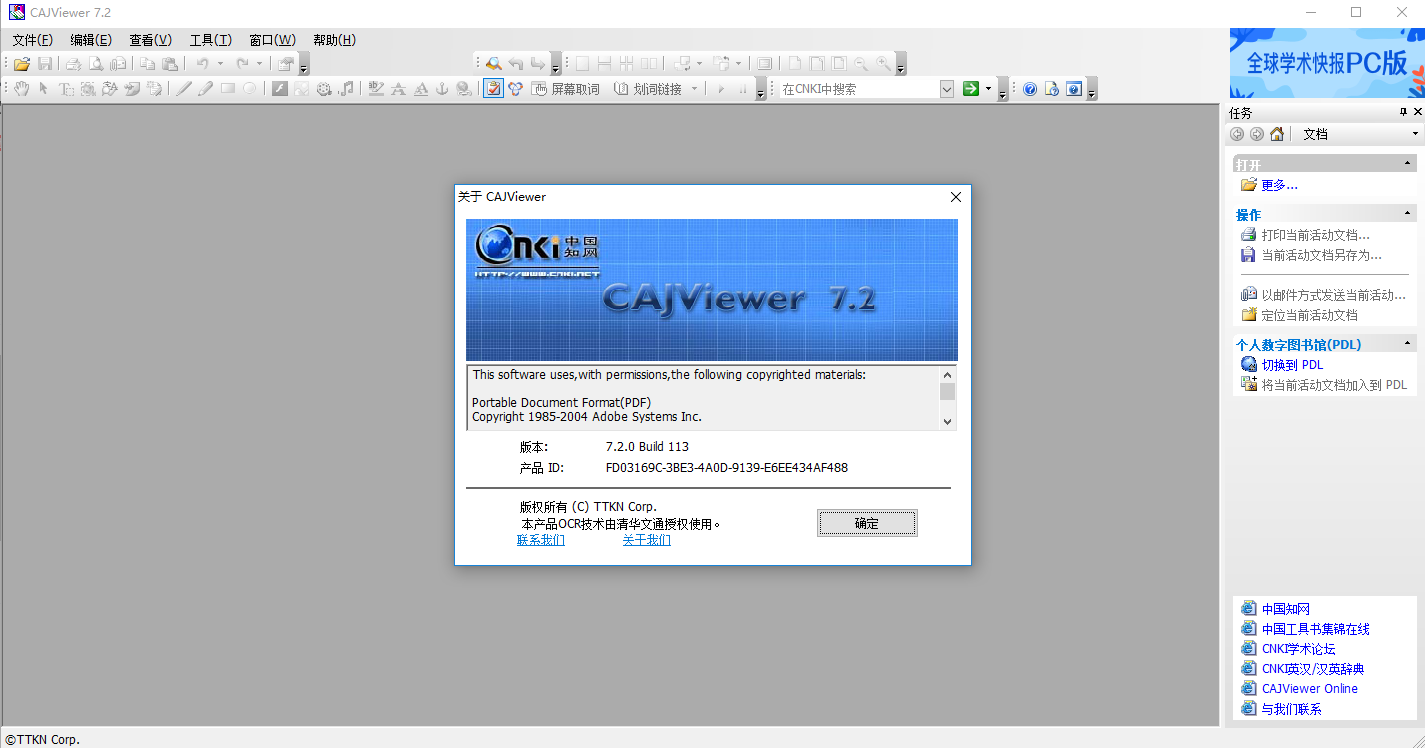The width and height of the screenshot is (1425, 748).
Task: Open the 中国知网 link
Action: (x=1285, y=609)
